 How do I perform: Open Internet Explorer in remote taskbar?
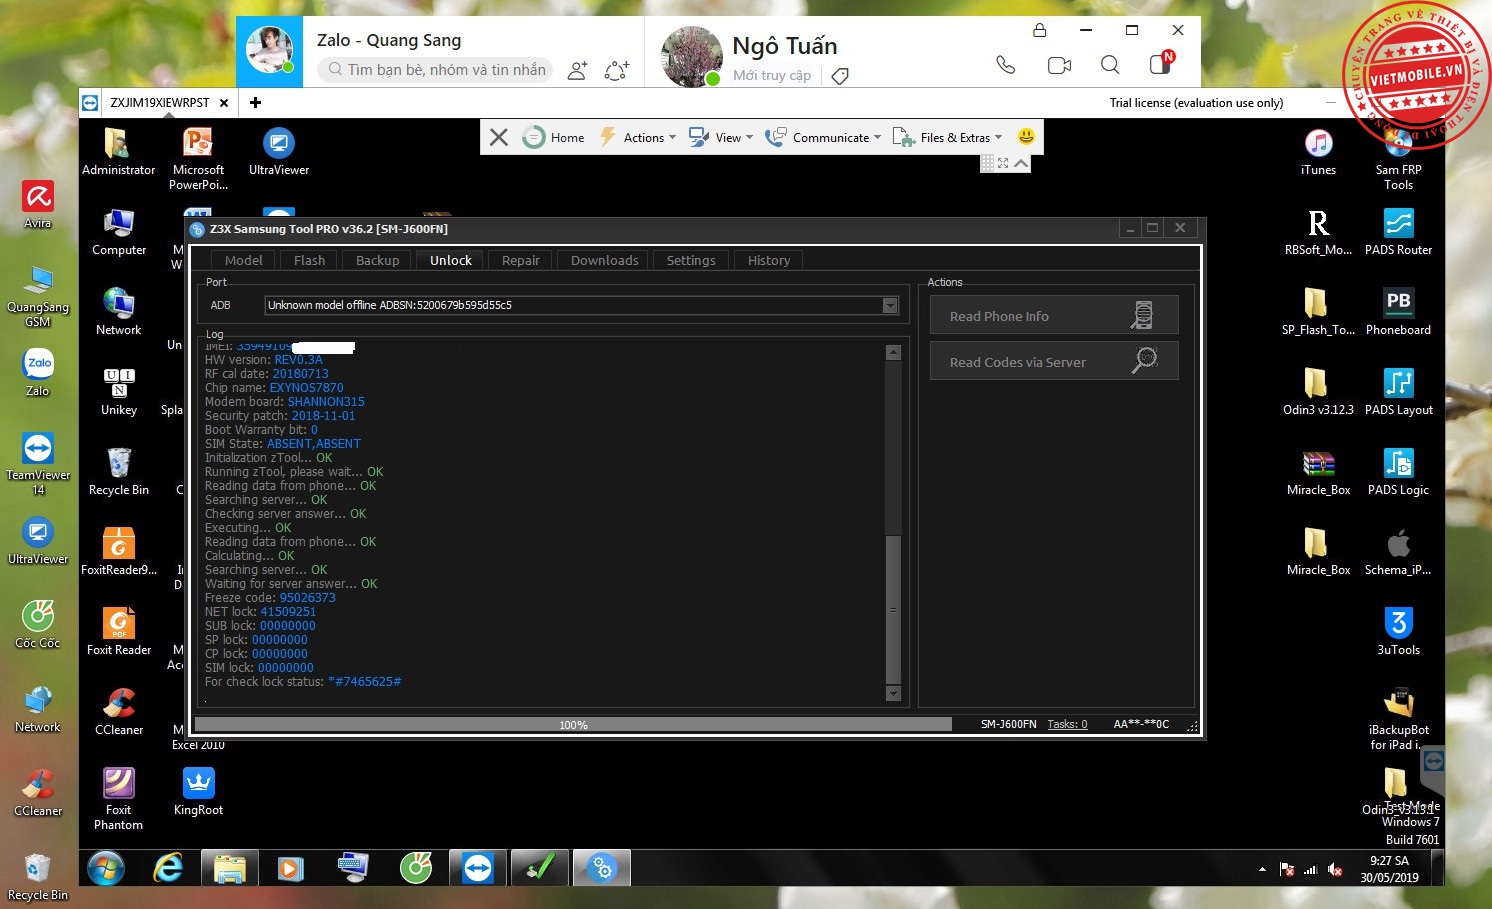point(167,868)
